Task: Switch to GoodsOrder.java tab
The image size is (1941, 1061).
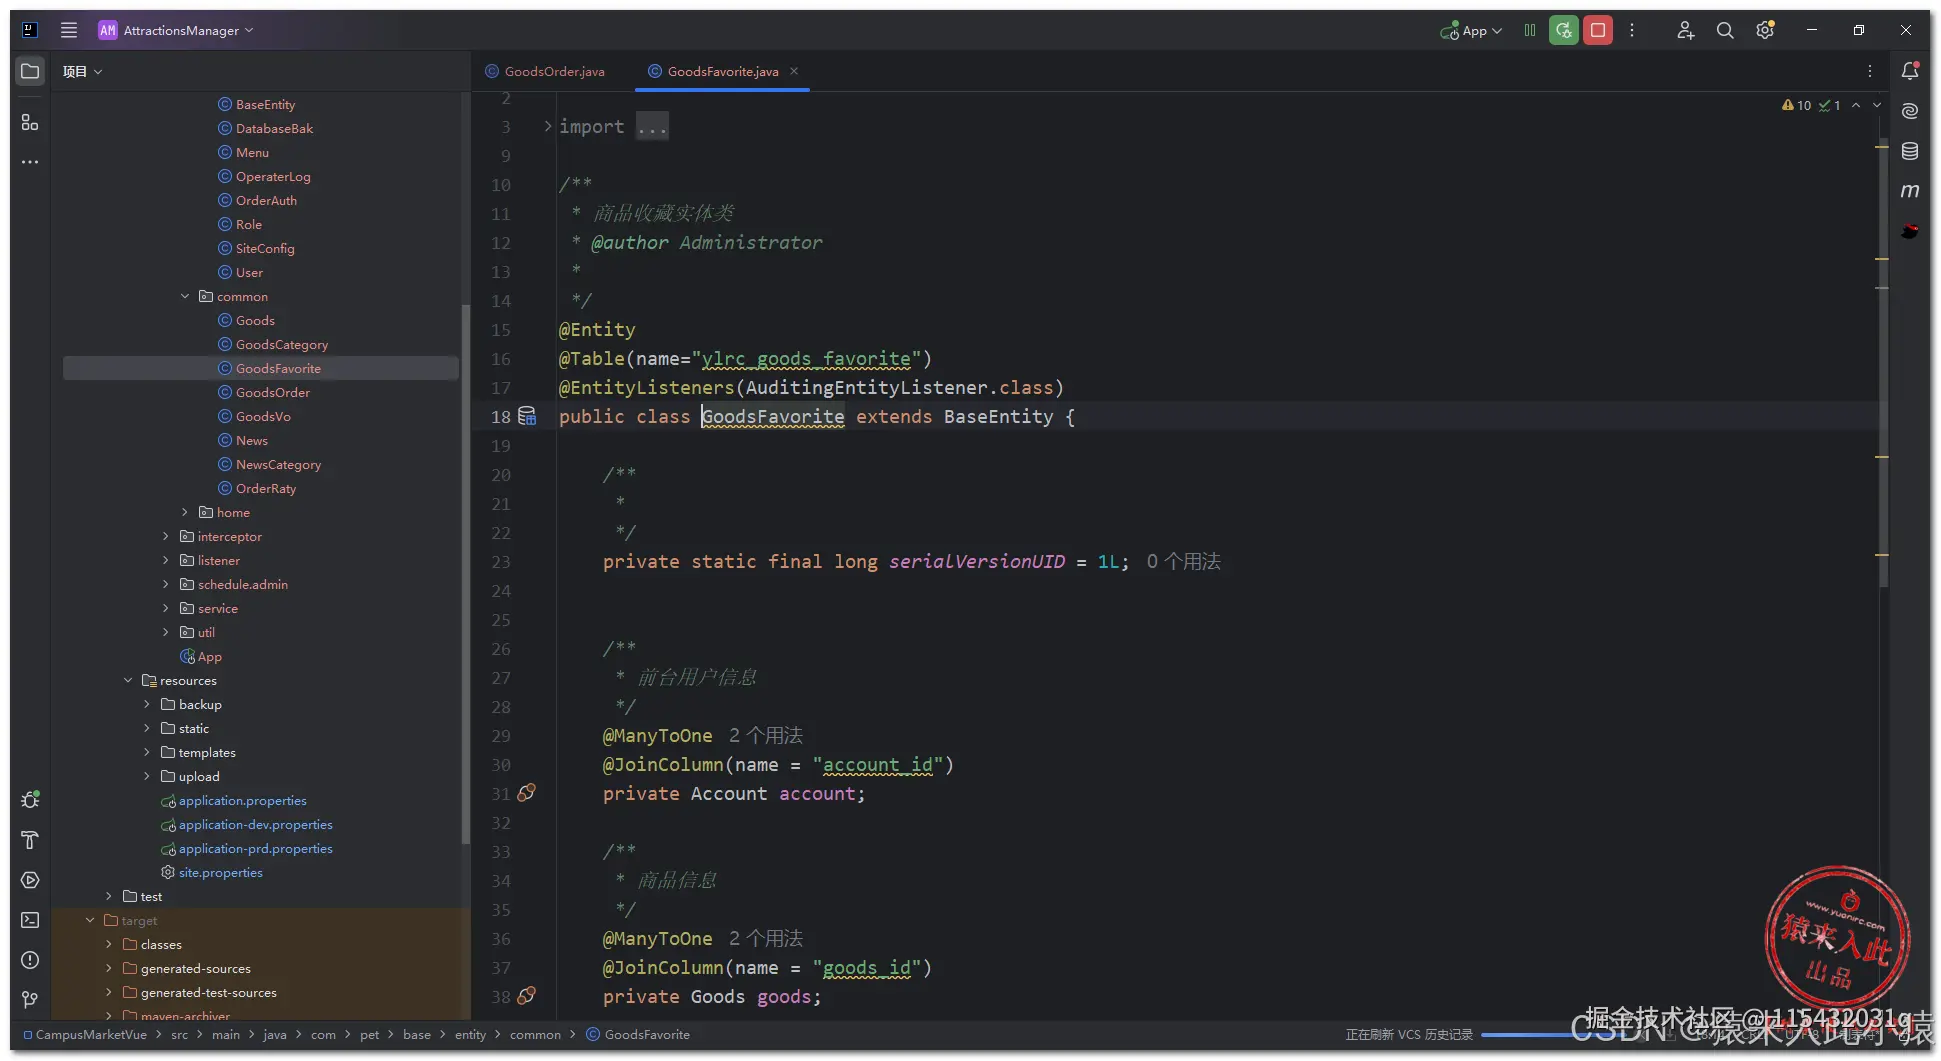Action: coord(545,71)
